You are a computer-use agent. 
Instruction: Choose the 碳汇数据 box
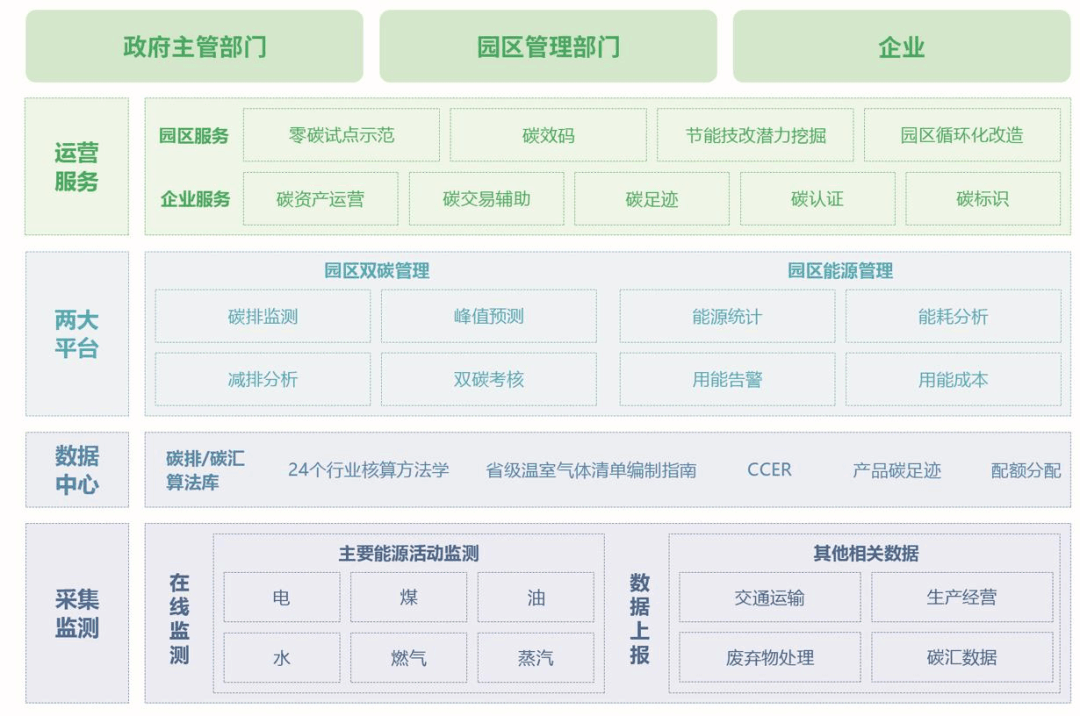pos(962,657)
